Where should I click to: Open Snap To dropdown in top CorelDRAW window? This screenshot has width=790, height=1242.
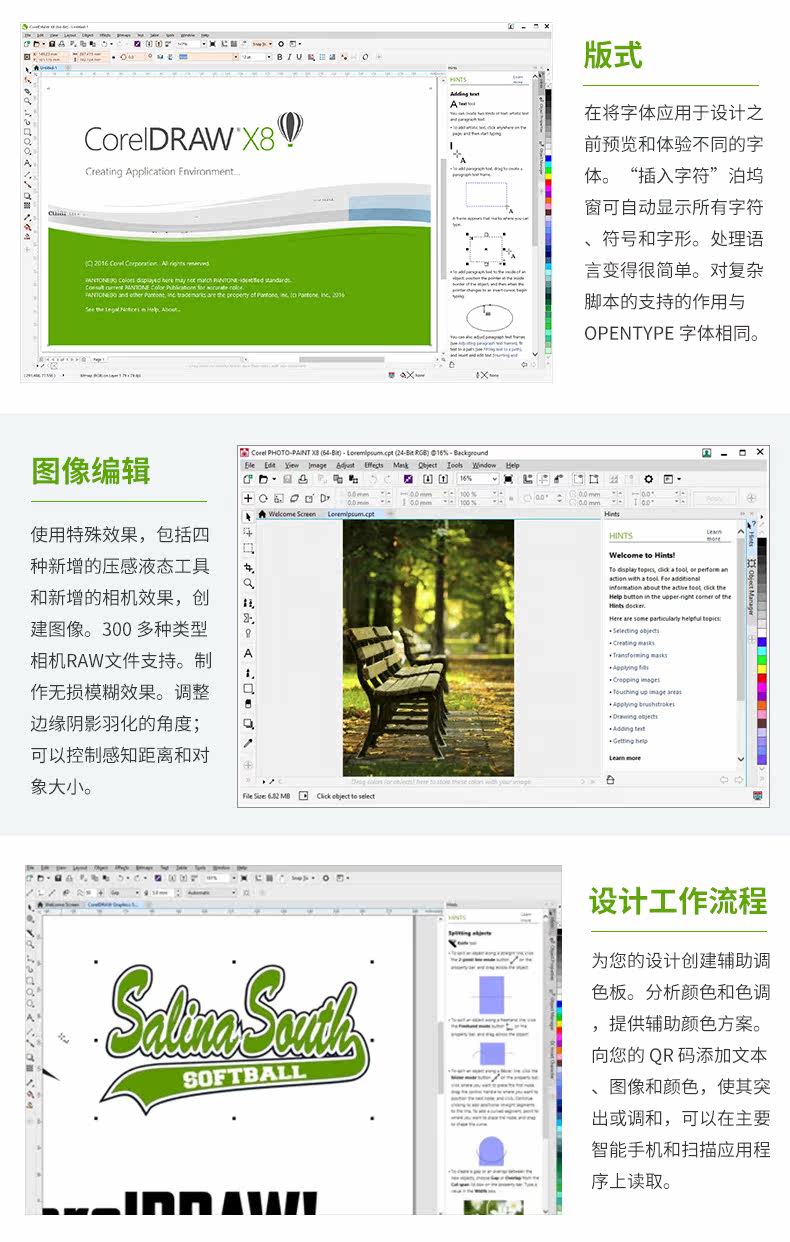click(x=262, y=44)
